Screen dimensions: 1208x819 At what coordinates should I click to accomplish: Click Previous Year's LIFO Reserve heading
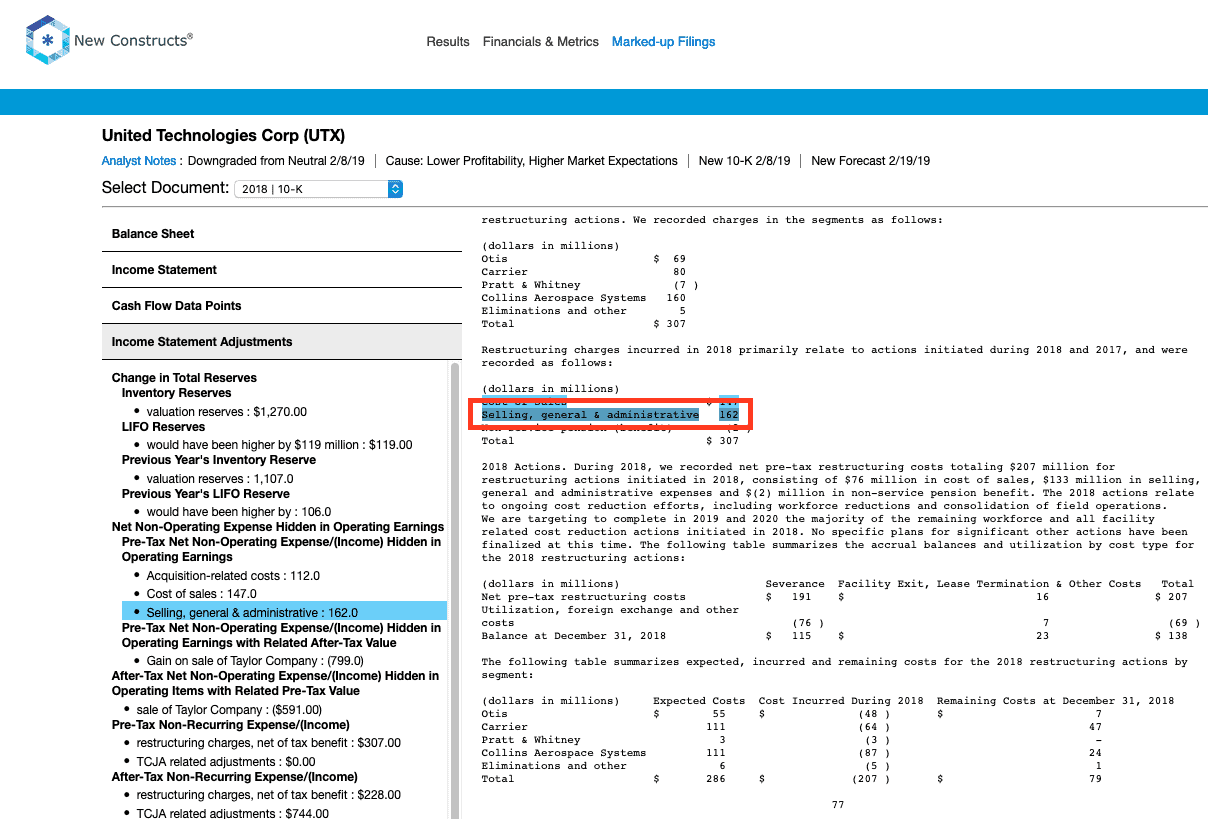pyautogui.click(x=206, y=494)
